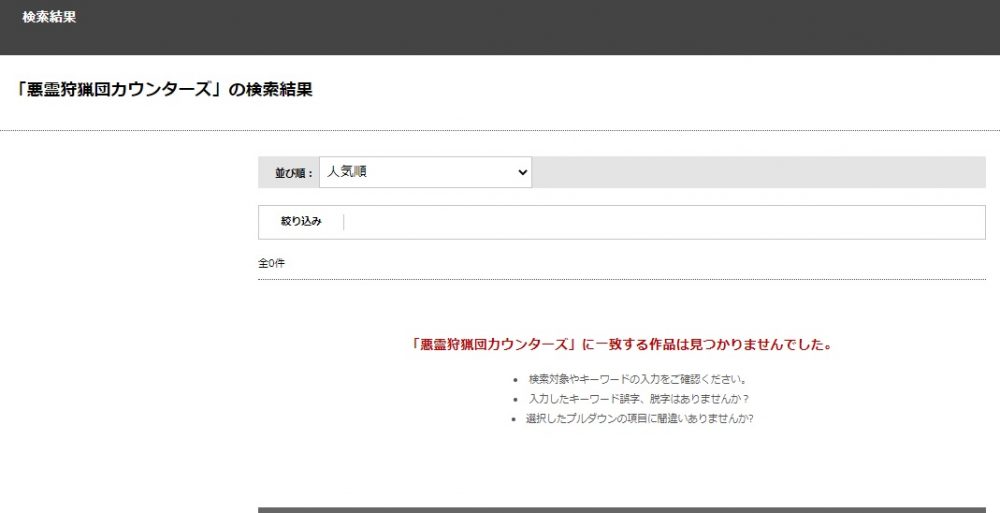Click the empty filter field beside 絞り込み
Viewport: 1000px width, 513px height.
tap(663, 222)
